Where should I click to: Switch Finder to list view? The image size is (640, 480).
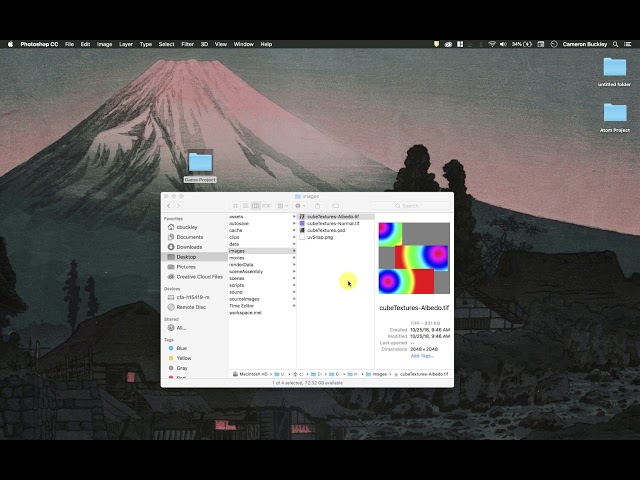click(246, 206)
